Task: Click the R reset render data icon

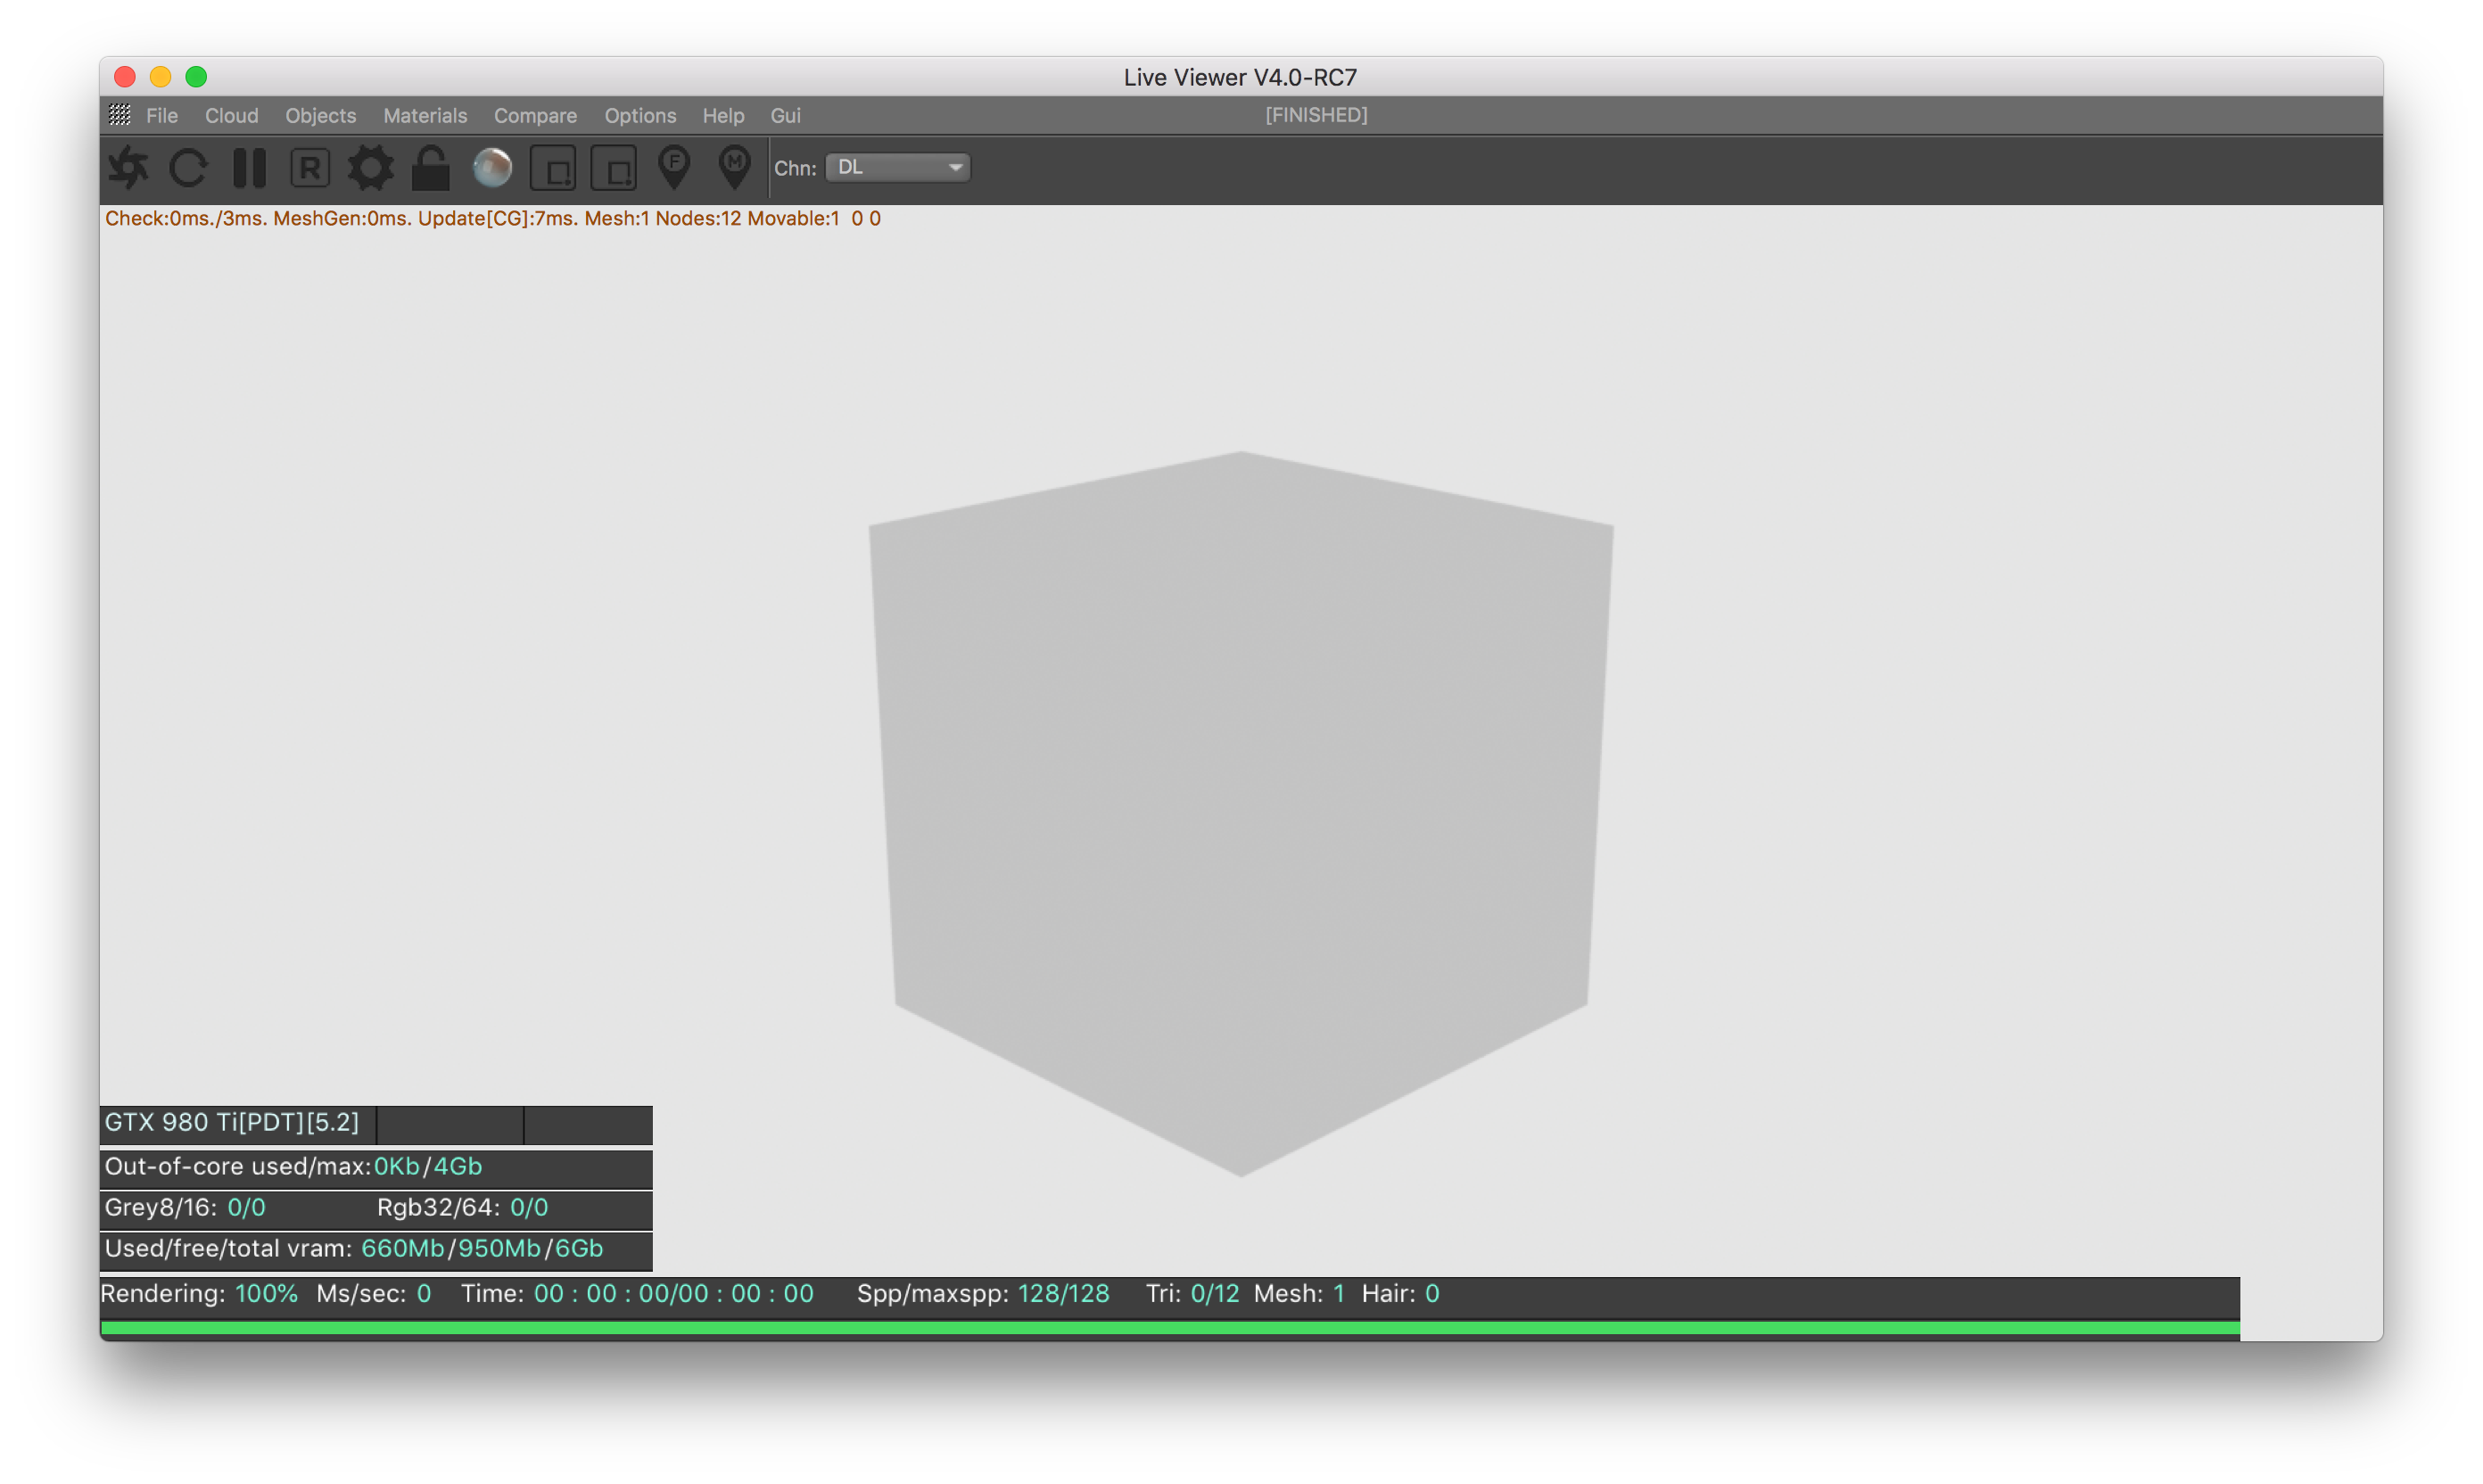Action: tap(310, 168)
